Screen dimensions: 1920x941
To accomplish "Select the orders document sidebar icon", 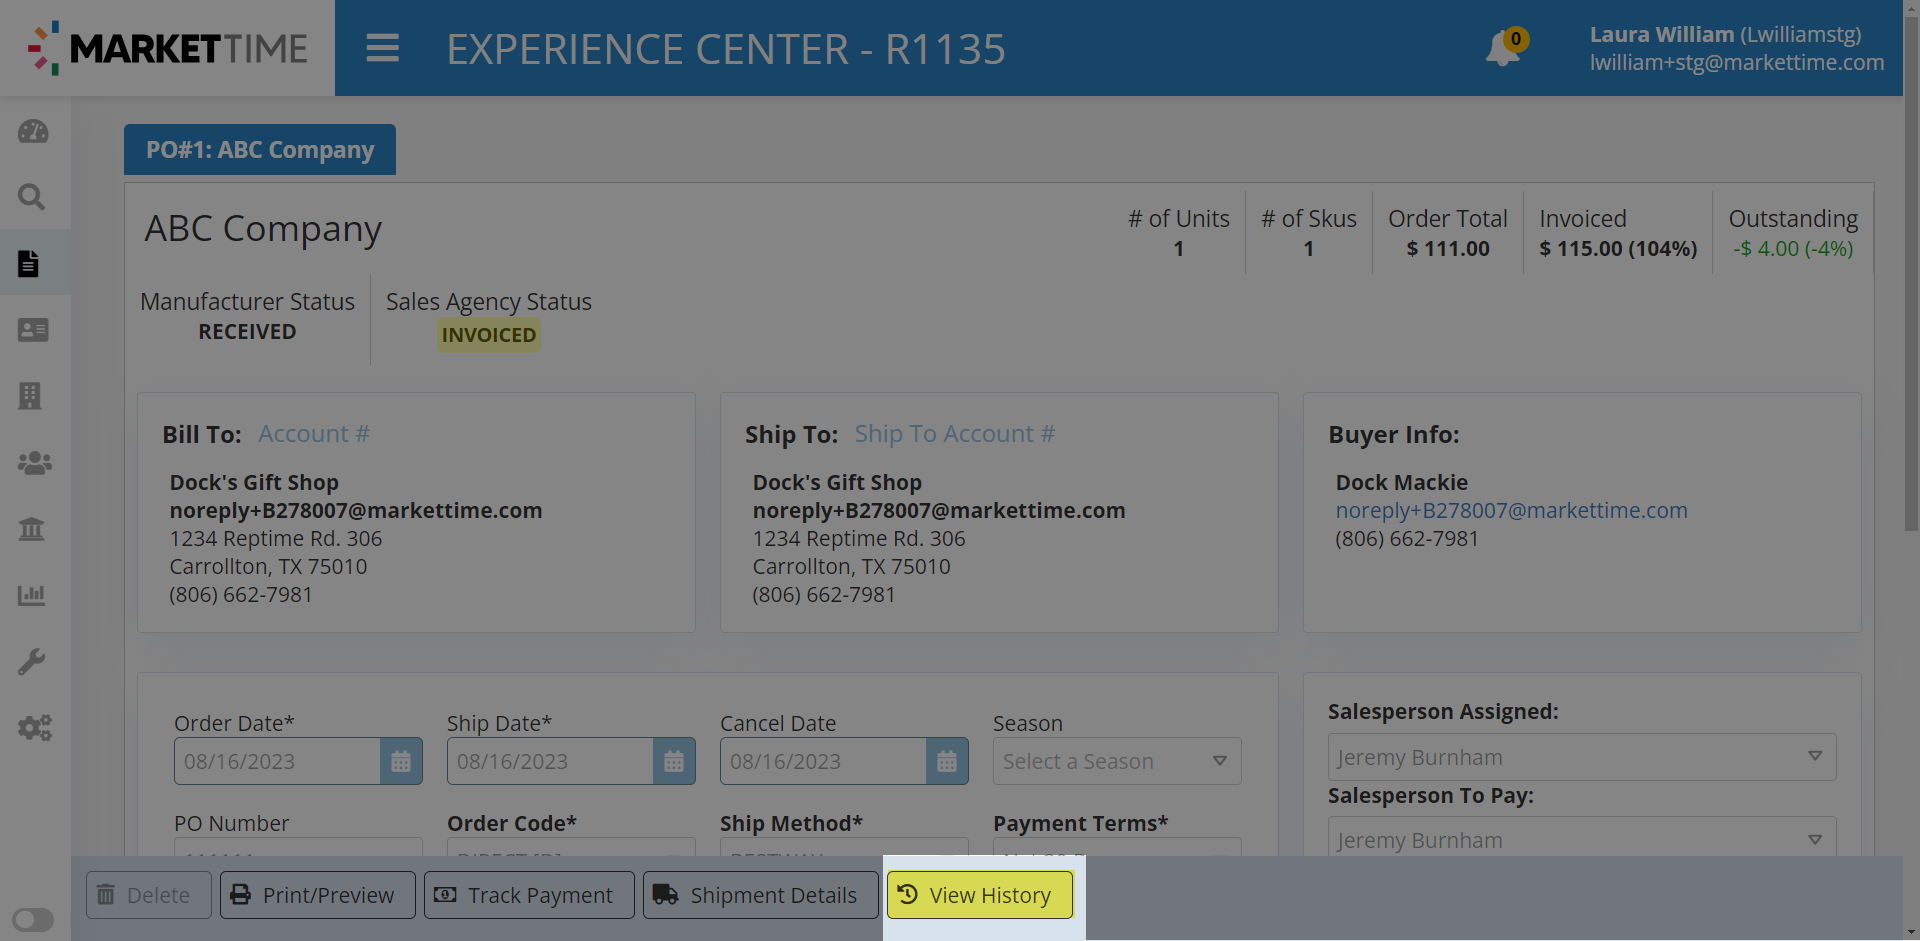I will pyautogui.click(x=29, y=263).
